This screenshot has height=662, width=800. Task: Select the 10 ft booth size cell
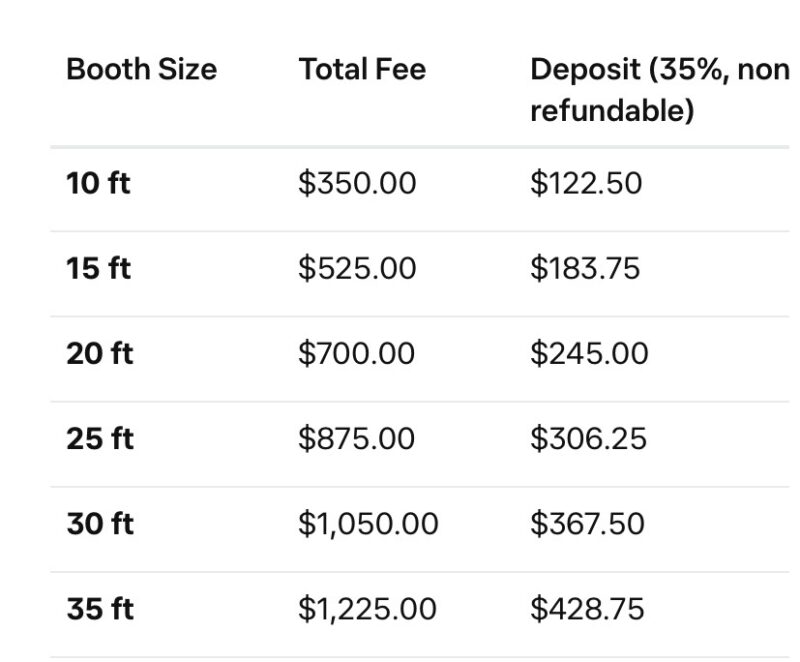(98, 184)
